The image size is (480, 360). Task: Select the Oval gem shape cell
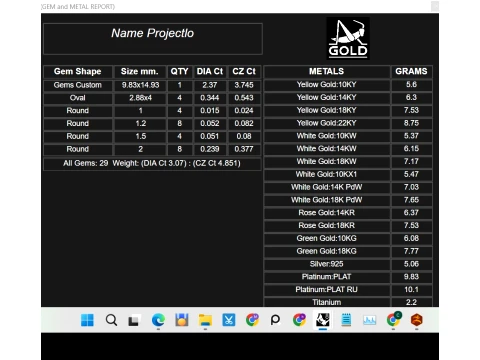pos(78,98)
